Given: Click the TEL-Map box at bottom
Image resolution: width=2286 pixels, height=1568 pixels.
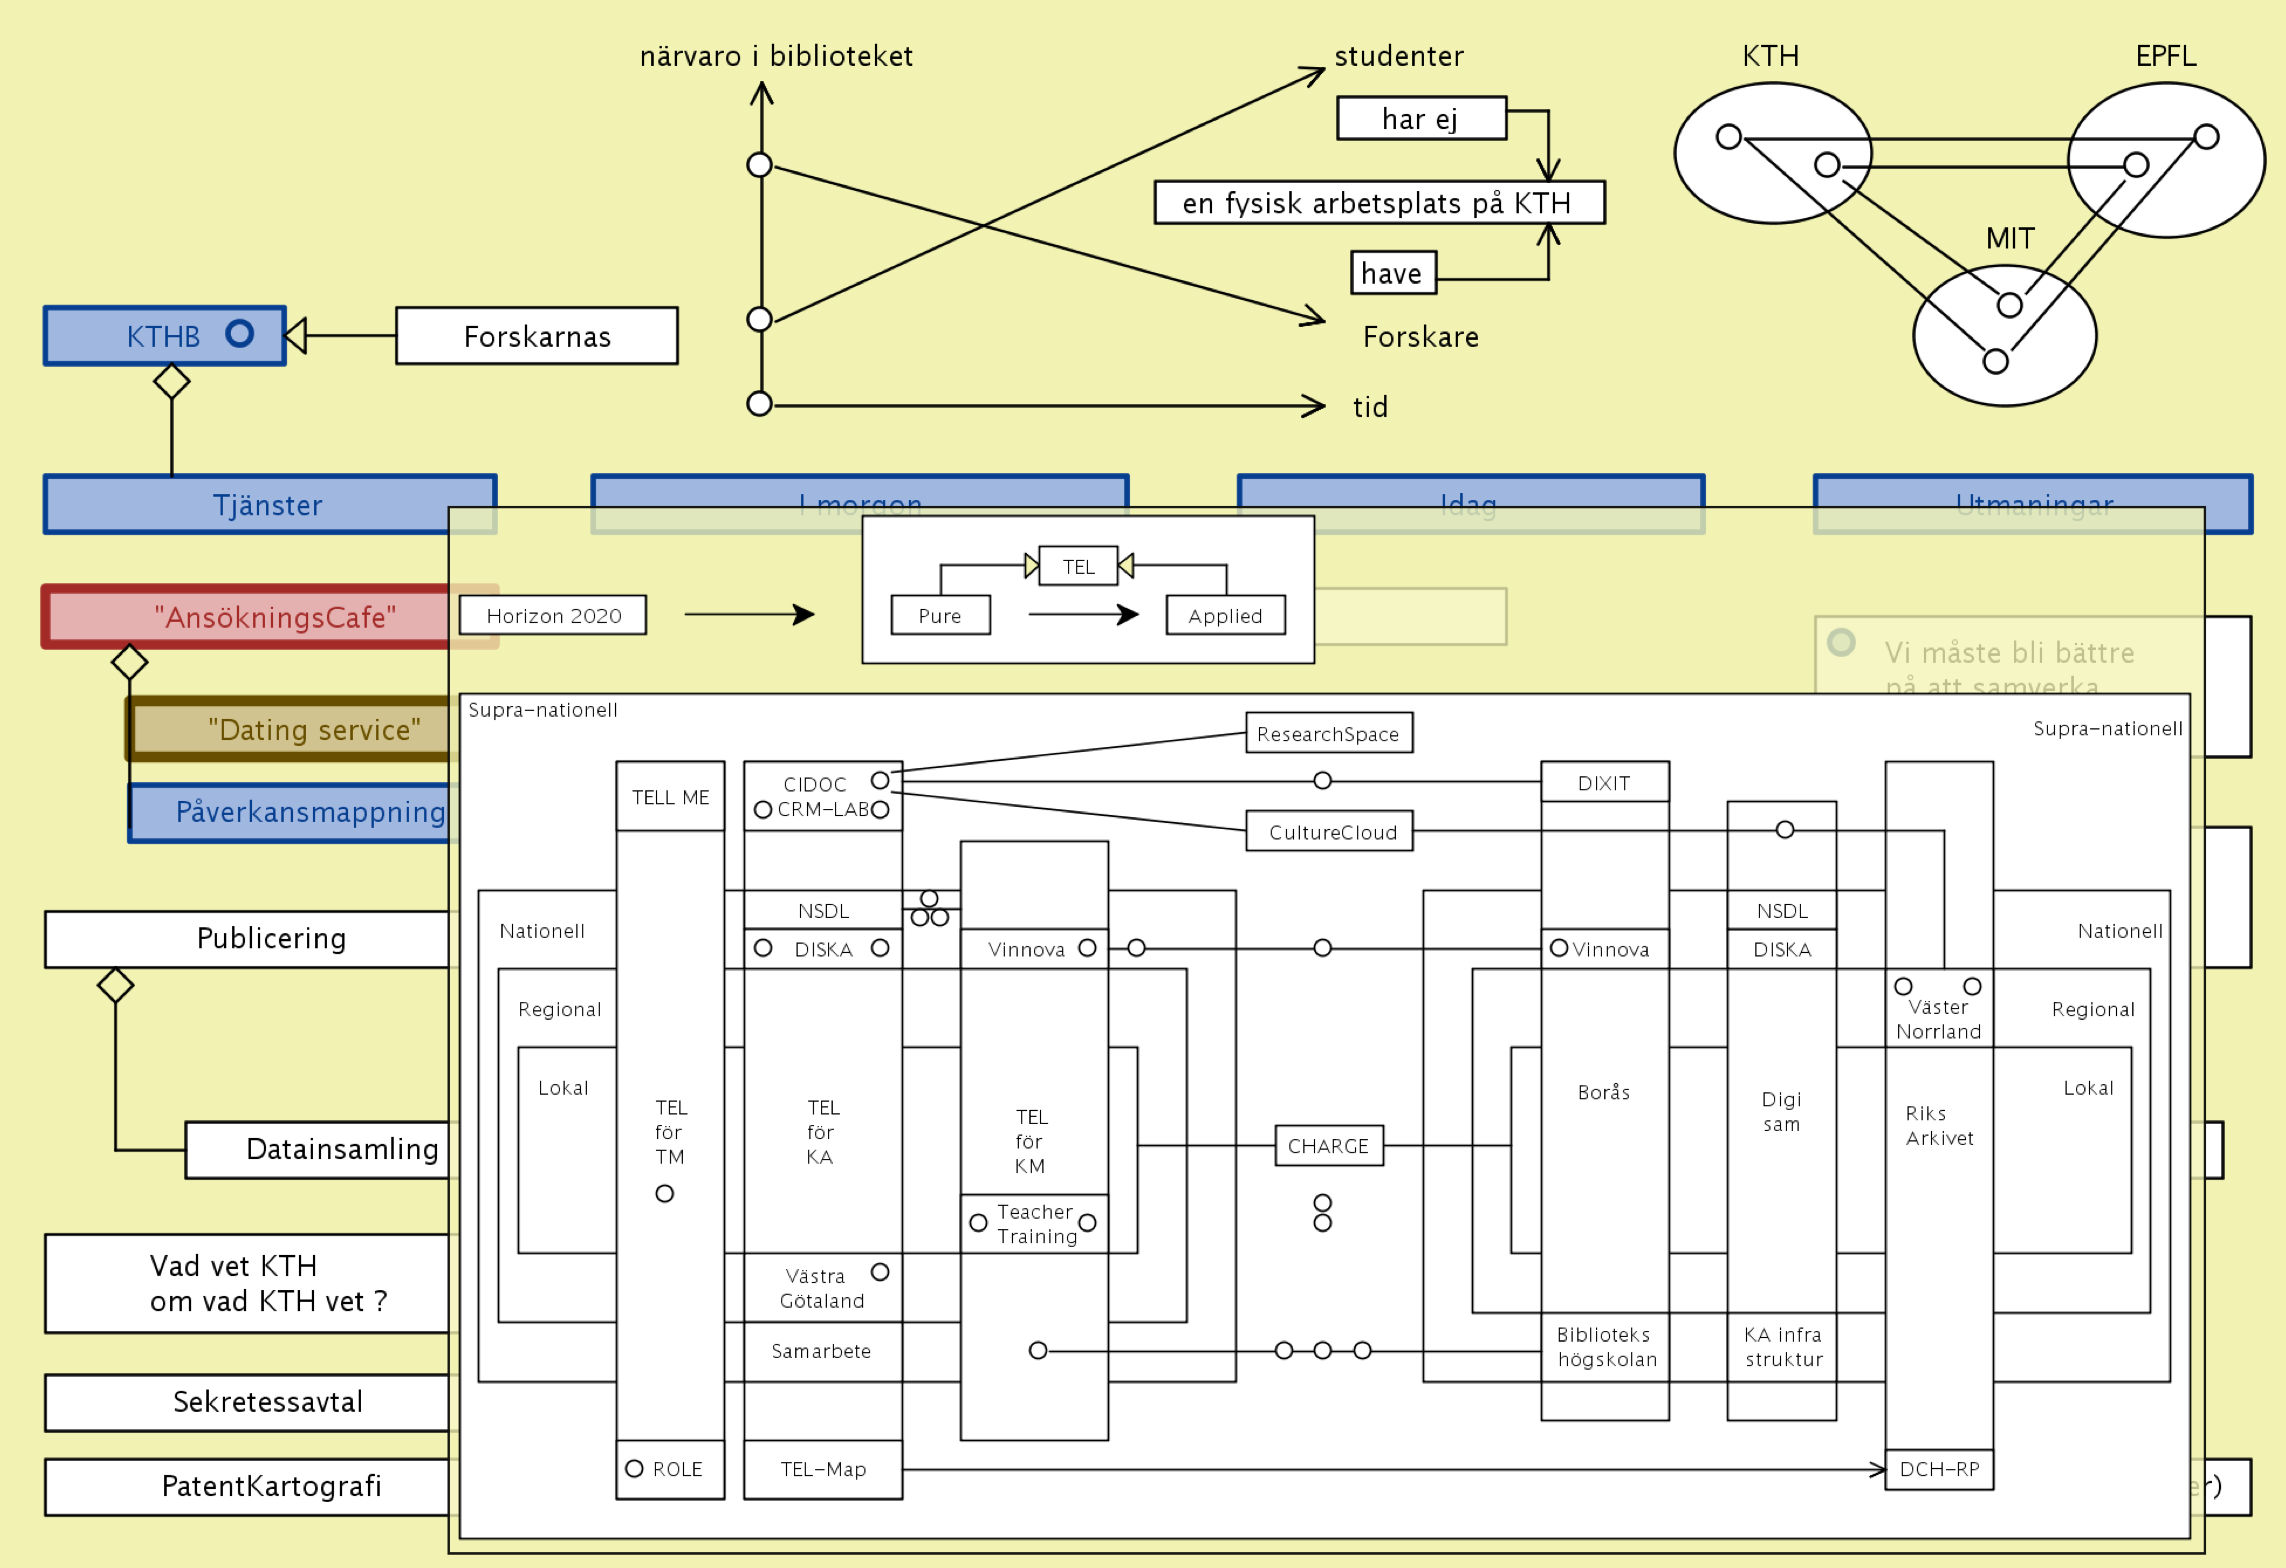Looking at the screenshot, I should [823, 1469].
